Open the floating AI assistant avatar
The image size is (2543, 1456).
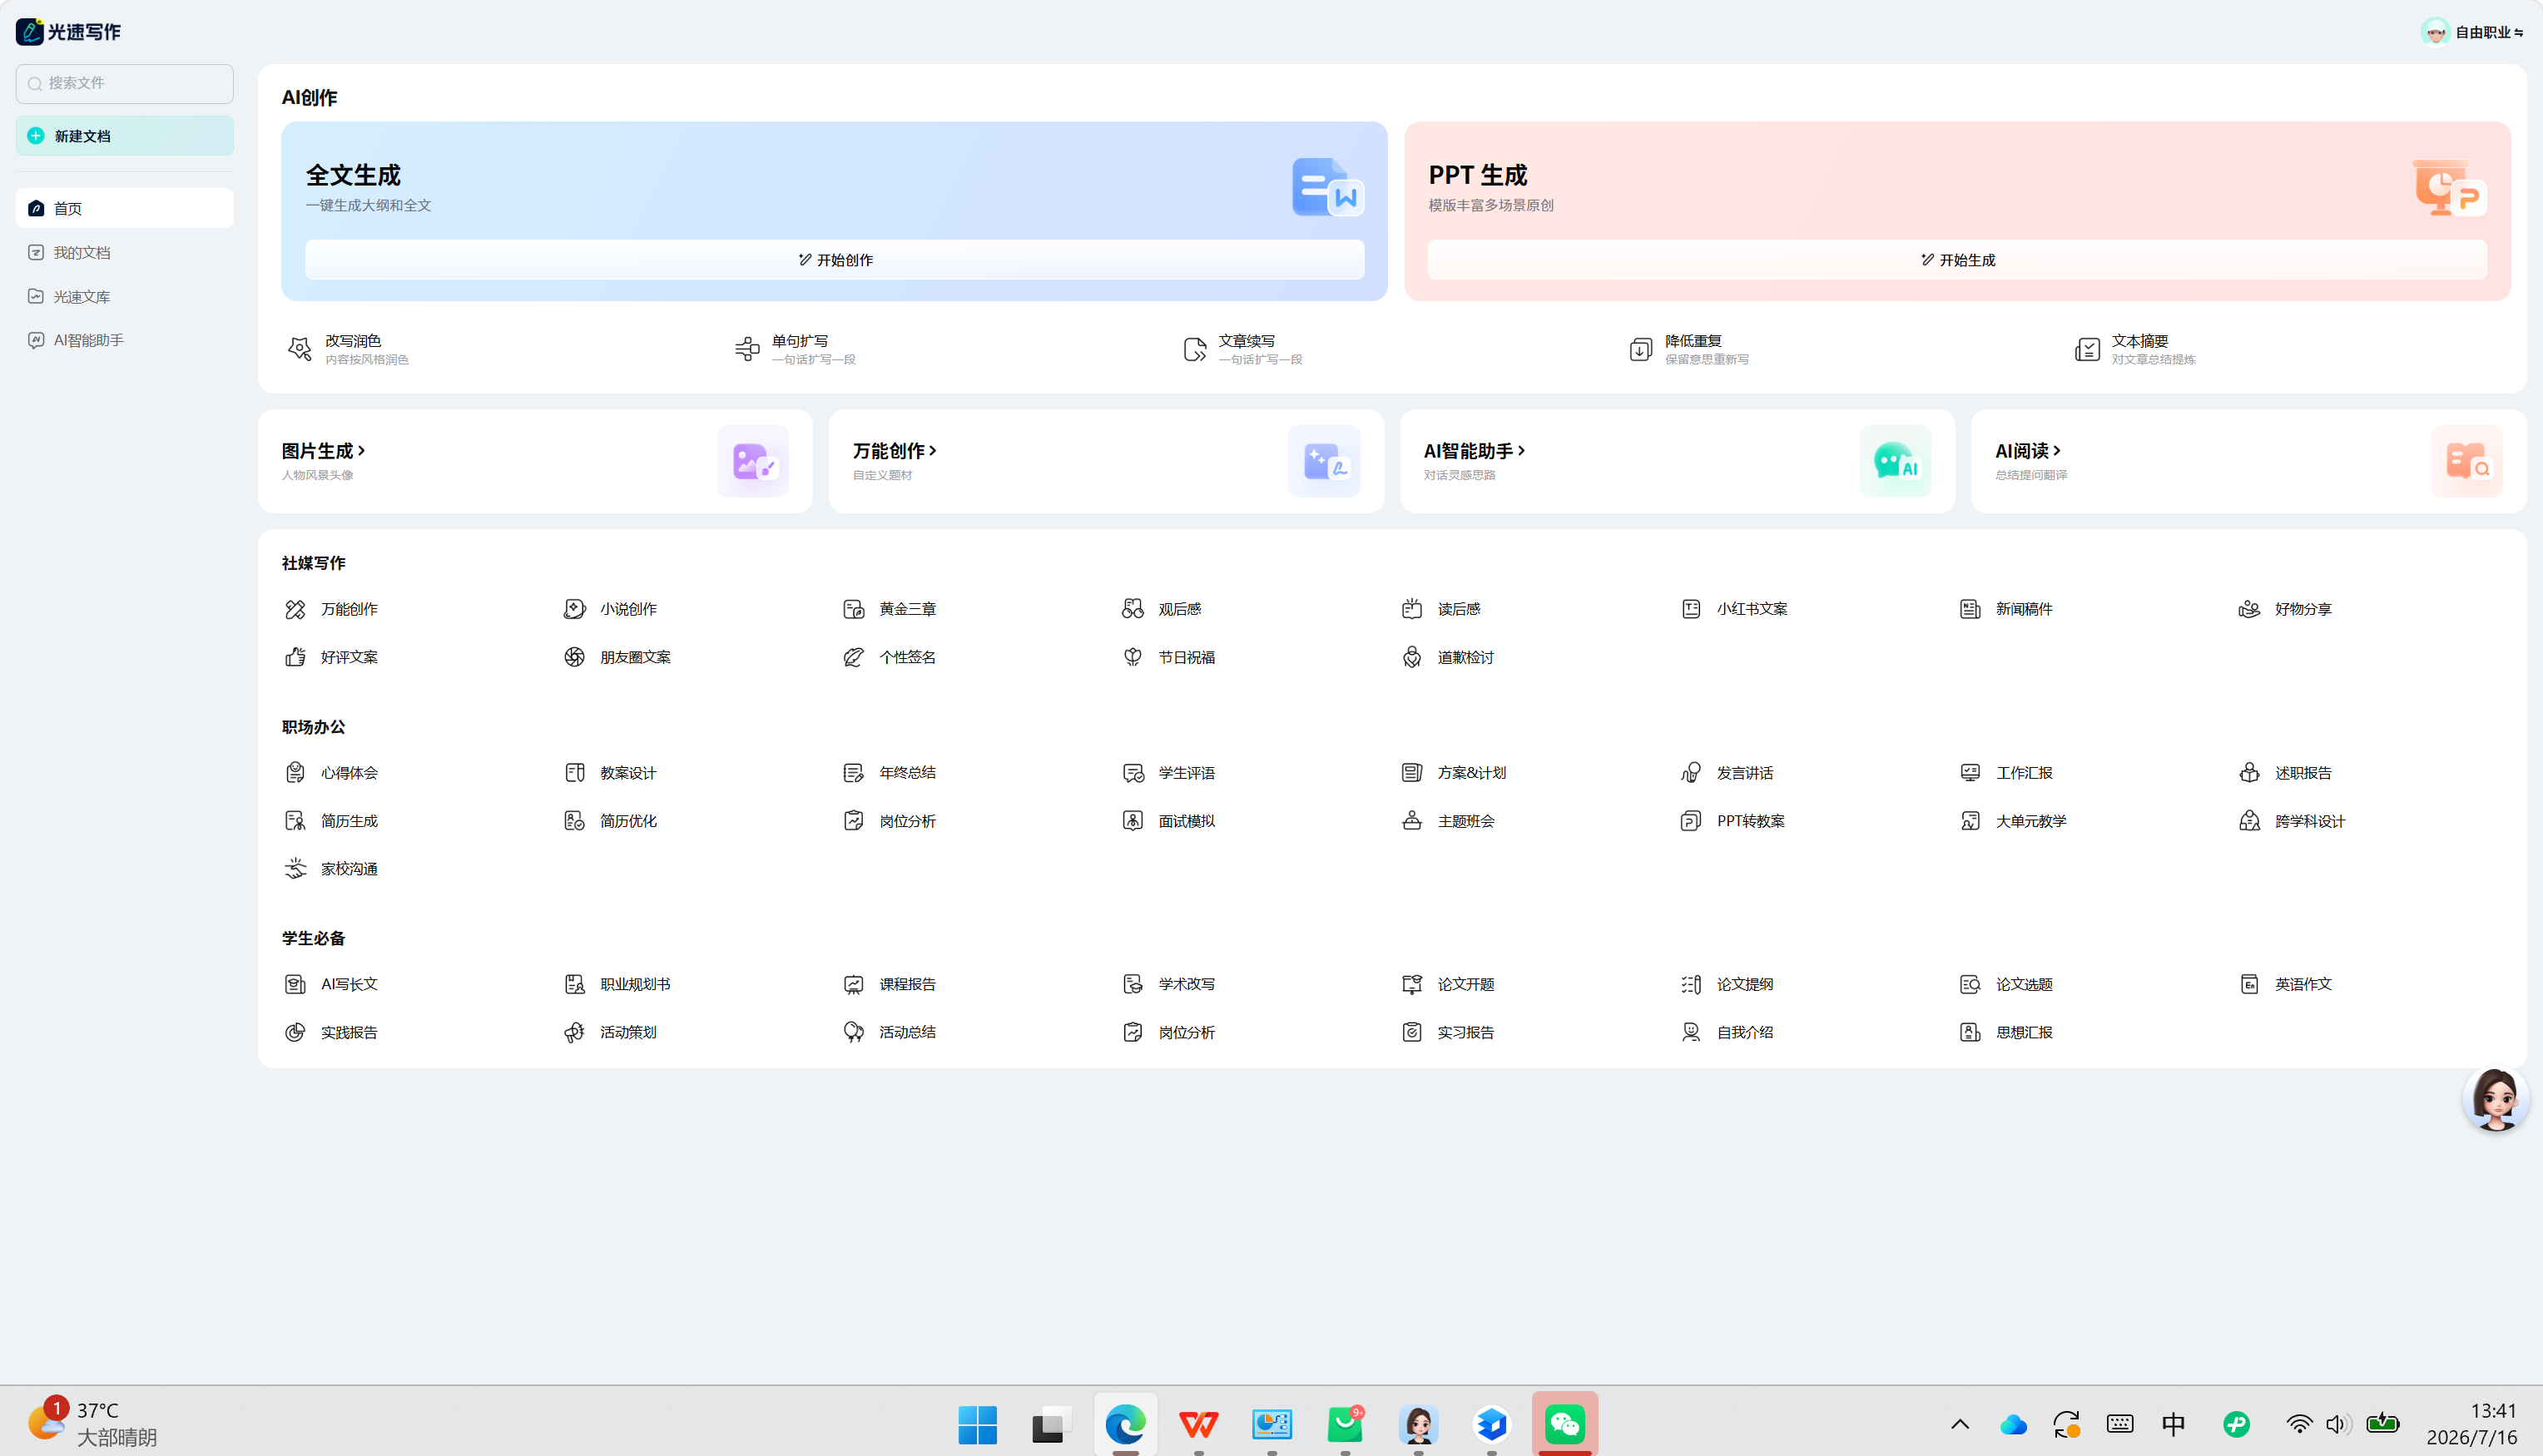pos(2495,1099)
